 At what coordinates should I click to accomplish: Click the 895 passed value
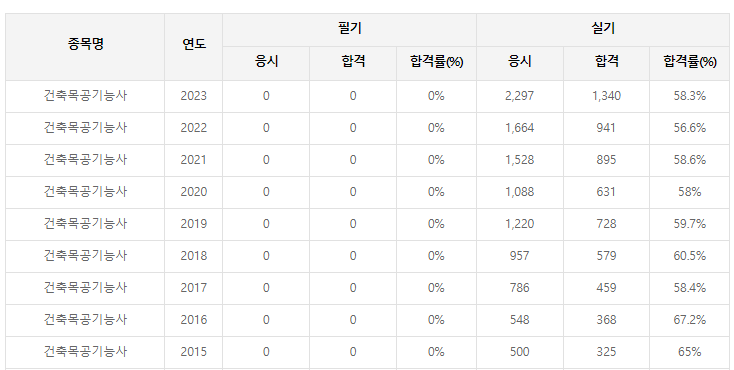pyautogui.click(x=606, y=160)
